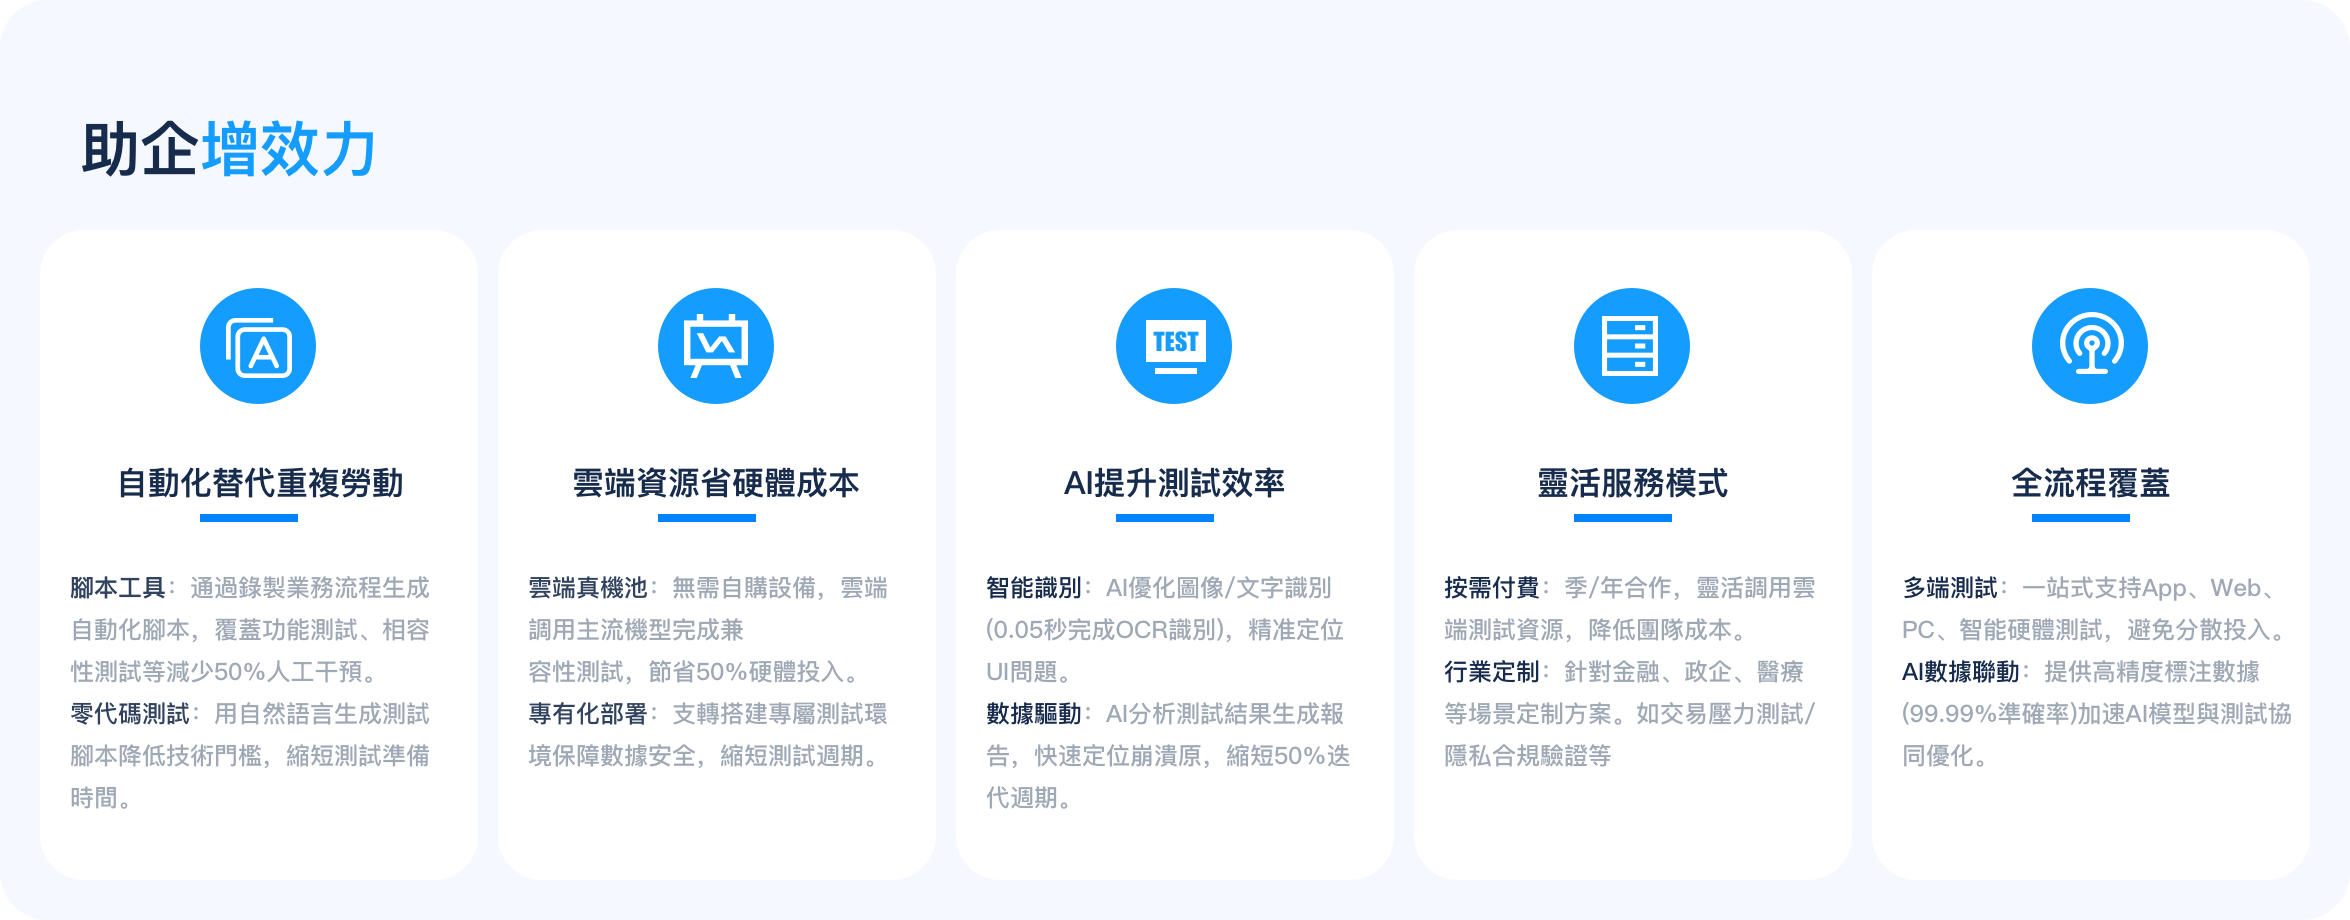Click the bold label 多端測試

coord(1950,588)
